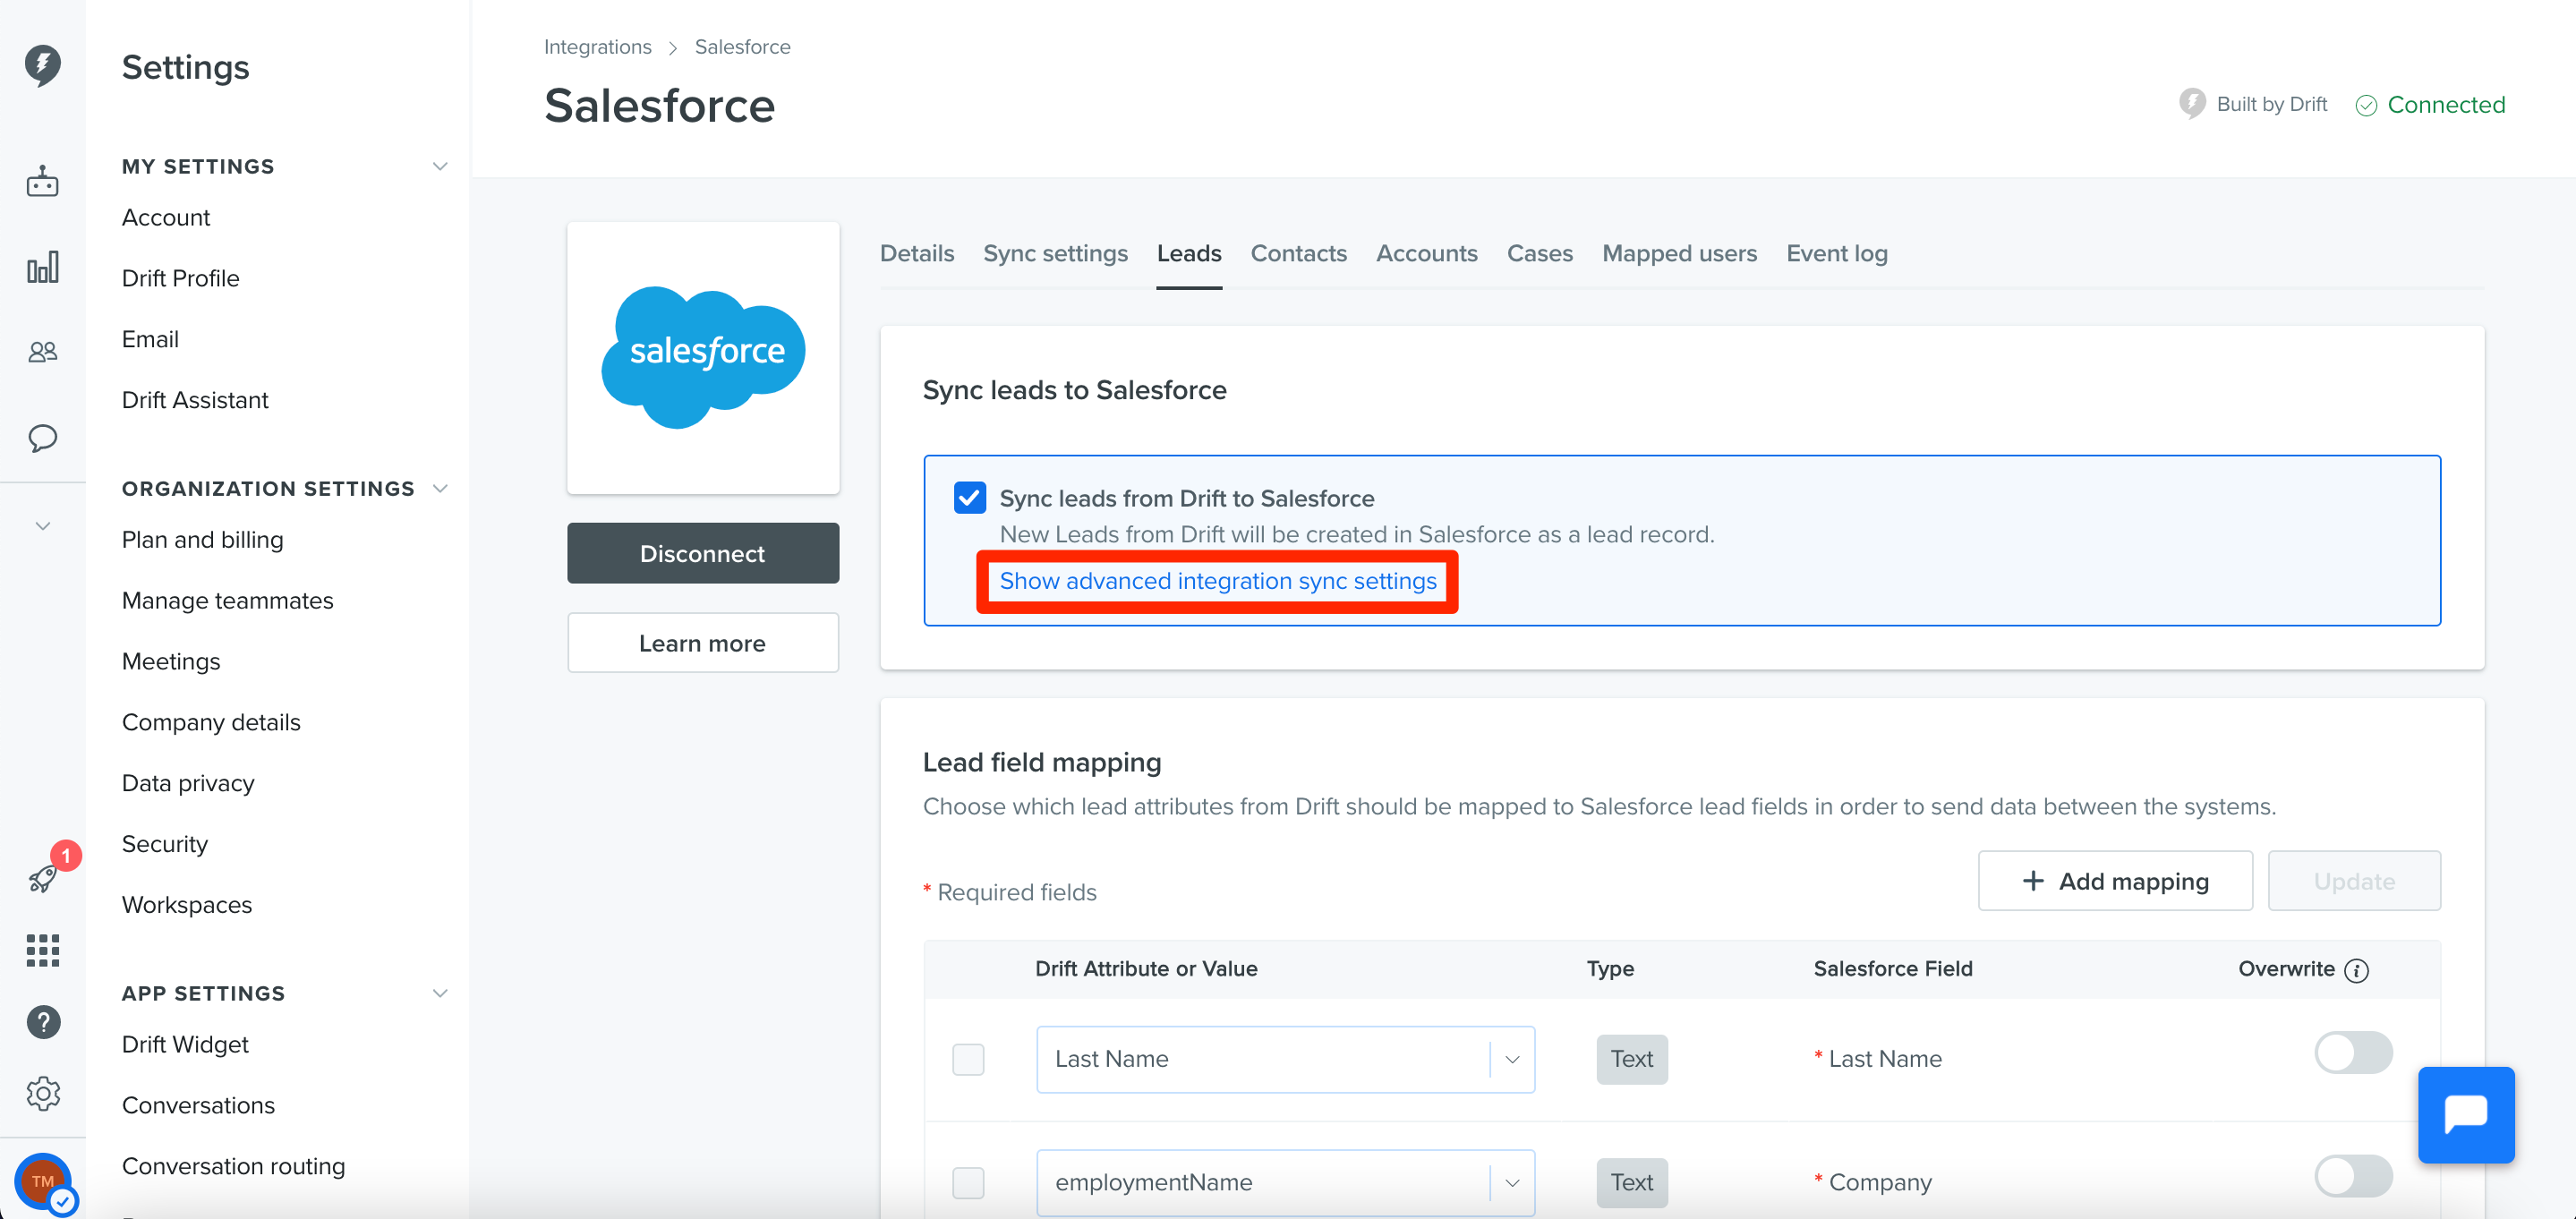Toggle Overwrite for Company row
2576x1219 pixels.
(2353, 1176)
